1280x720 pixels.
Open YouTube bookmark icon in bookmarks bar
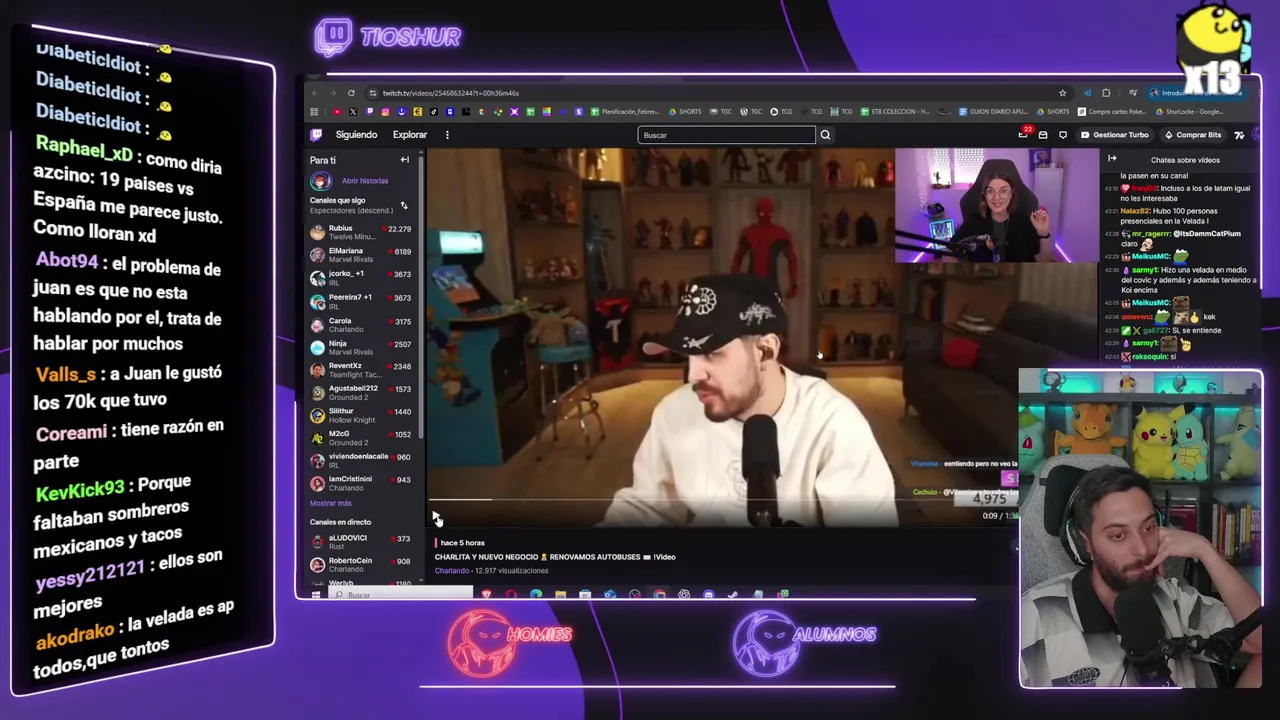pos(337,112)
